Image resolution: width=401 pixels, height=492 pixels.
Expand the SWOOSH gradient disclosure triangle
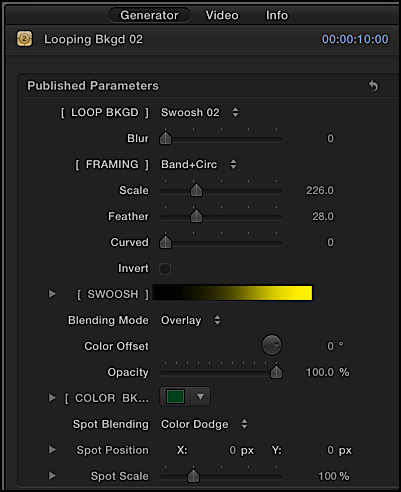tap(52, 294)
